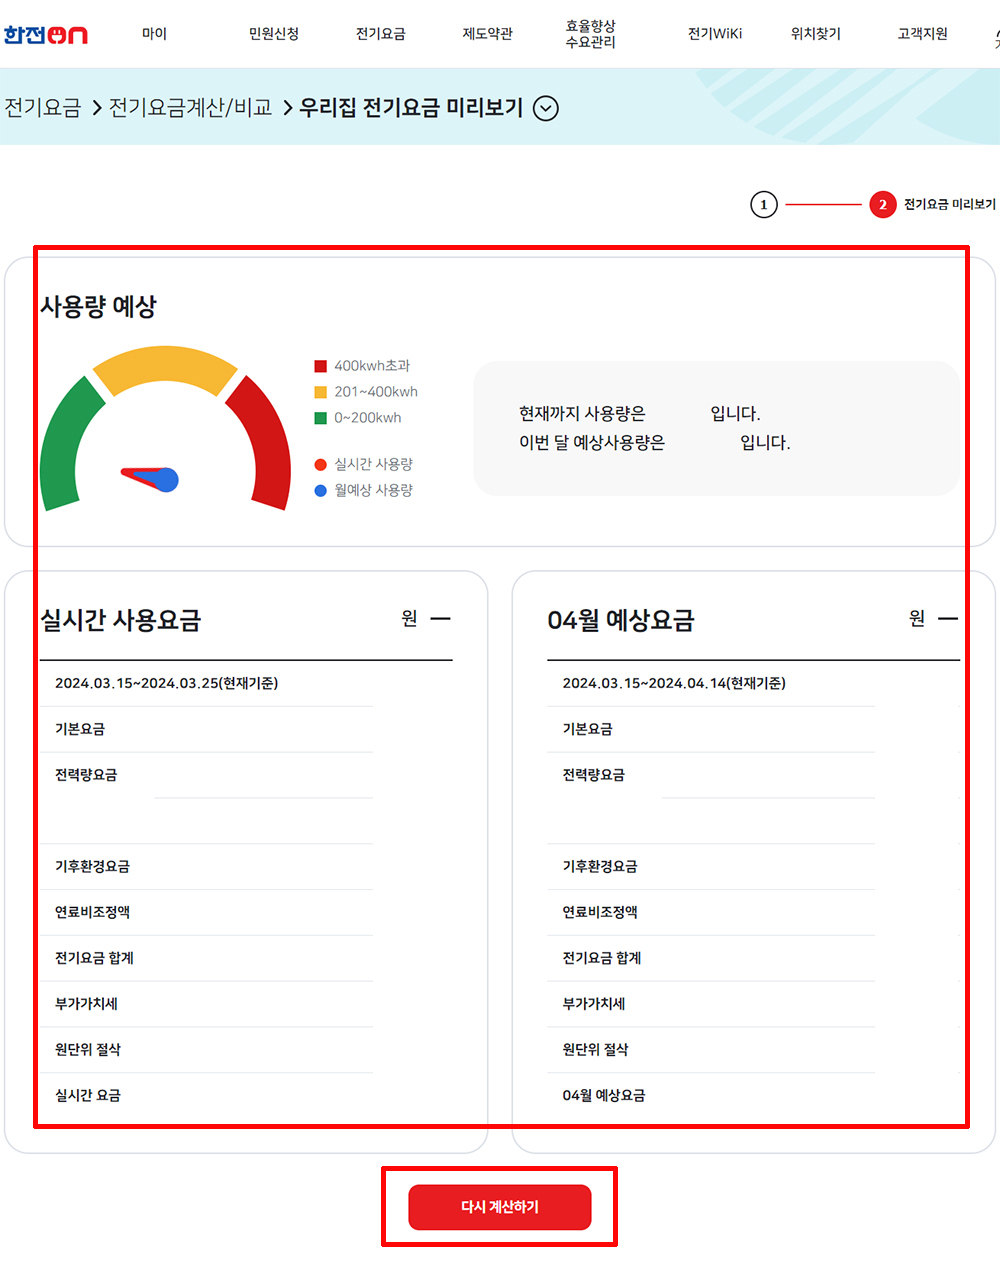Click the blue 월예상 사용량 legend dot

click(x=321, y=490)
